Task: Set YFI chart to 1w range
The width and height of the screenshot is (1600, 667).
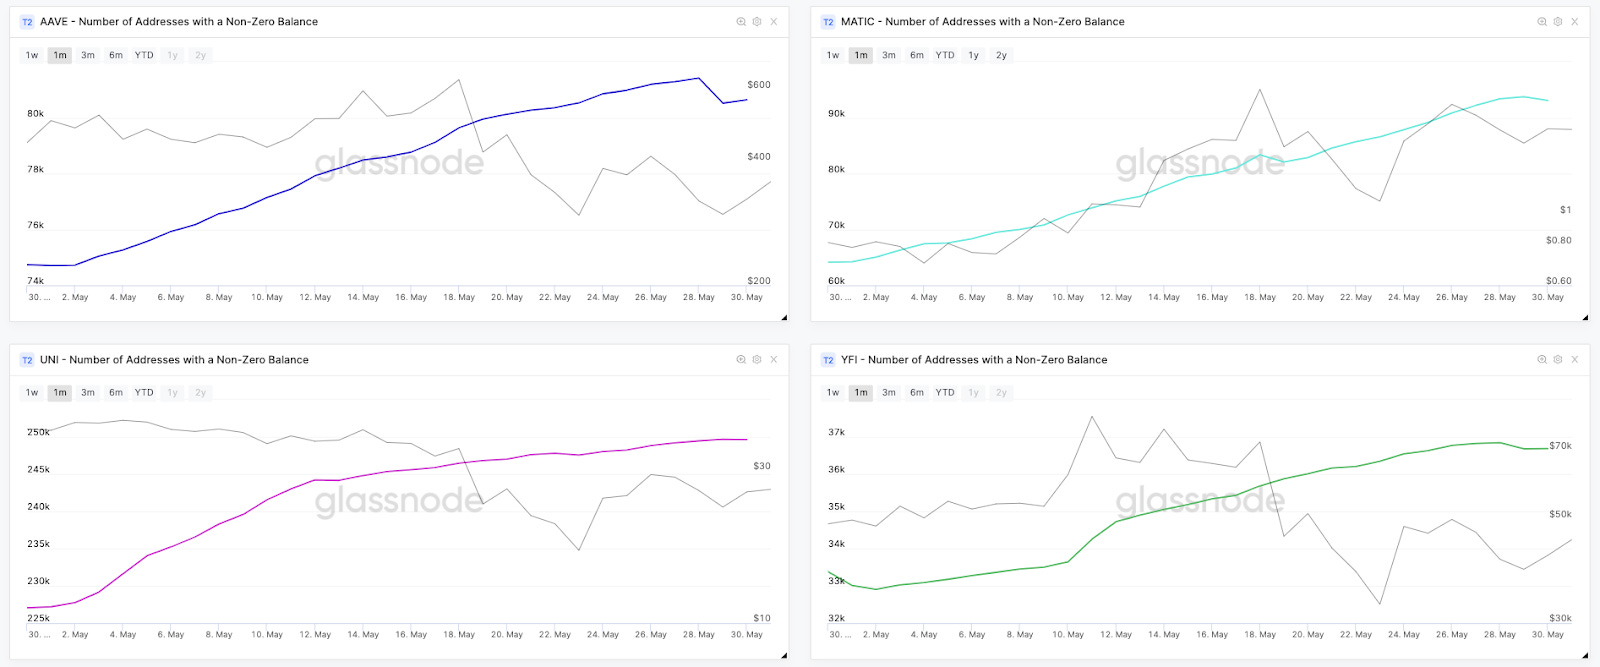Action: [x=833, y=393]
